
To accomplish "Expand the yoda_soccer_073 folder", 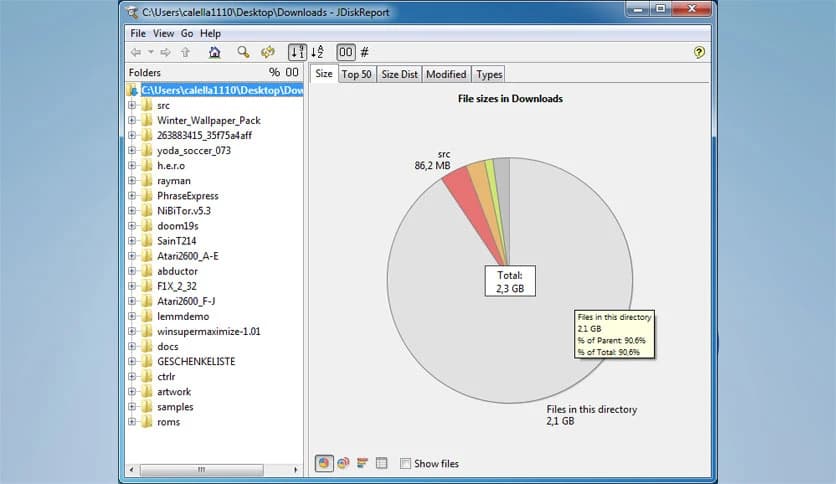I will coord(132,150).
